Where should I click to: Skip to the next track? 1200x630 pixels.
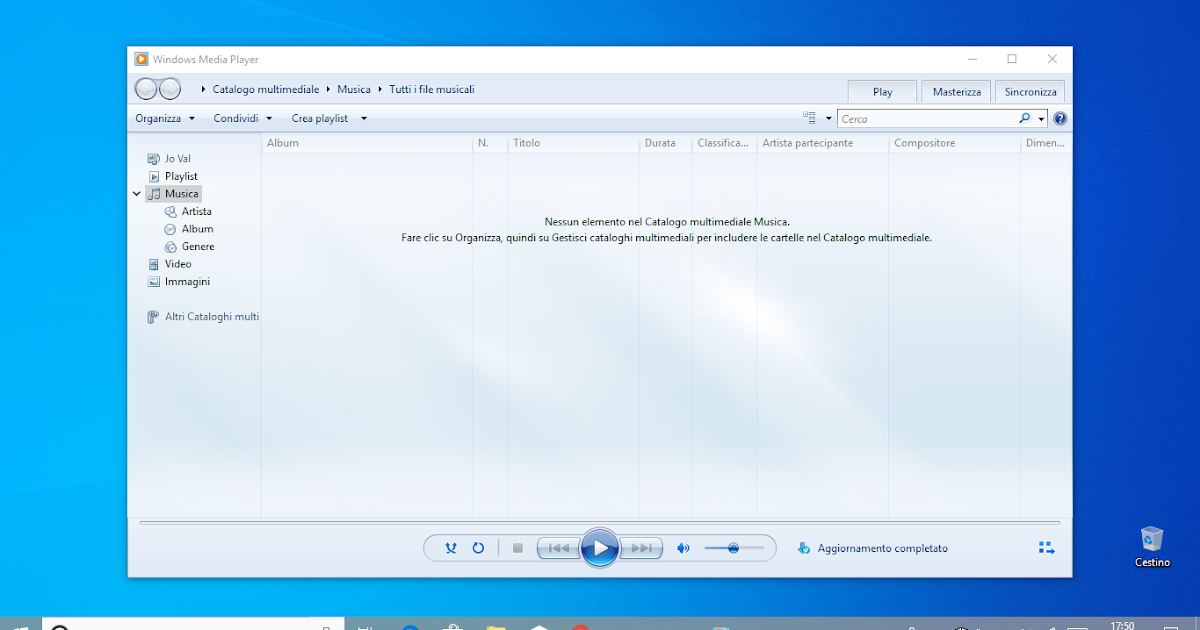click(641, 548)
